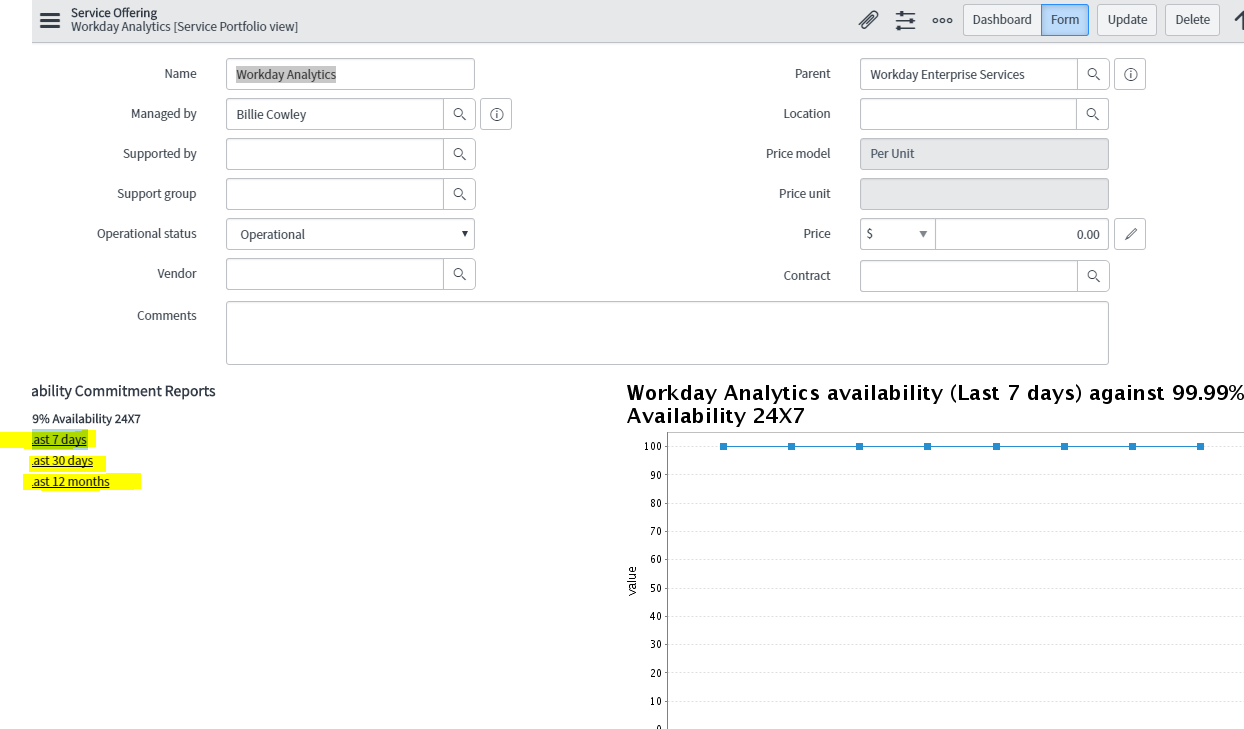Click the Managed by field

coord(335,114)
